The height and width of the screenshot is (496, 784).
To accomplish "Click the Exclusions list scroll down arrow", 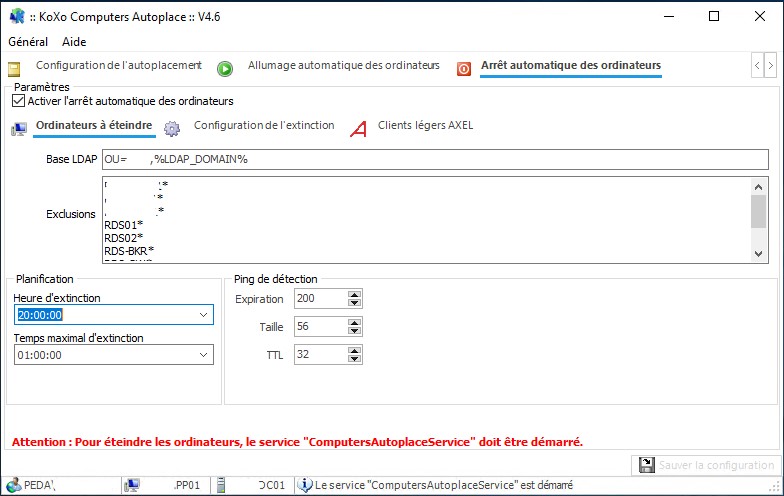I will (x=758, y=254).
